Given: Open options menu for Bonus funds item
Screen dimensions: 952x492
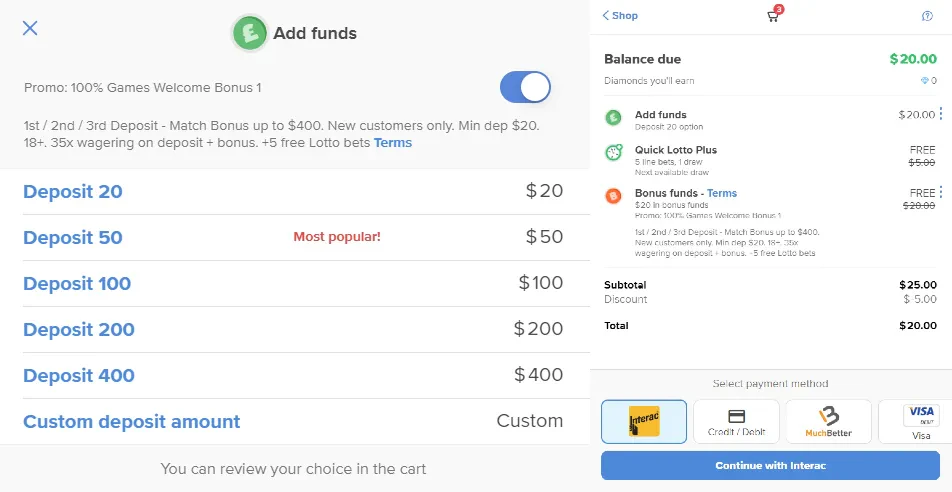Looking at the screenshot, I should [x=940, y=192].
